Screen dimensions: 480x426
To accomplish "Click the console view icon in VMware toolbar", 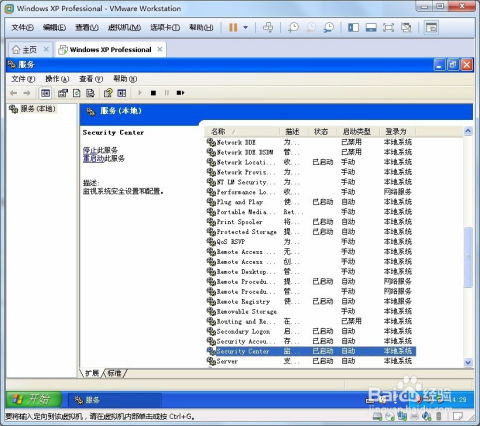I will pos(431,27).
